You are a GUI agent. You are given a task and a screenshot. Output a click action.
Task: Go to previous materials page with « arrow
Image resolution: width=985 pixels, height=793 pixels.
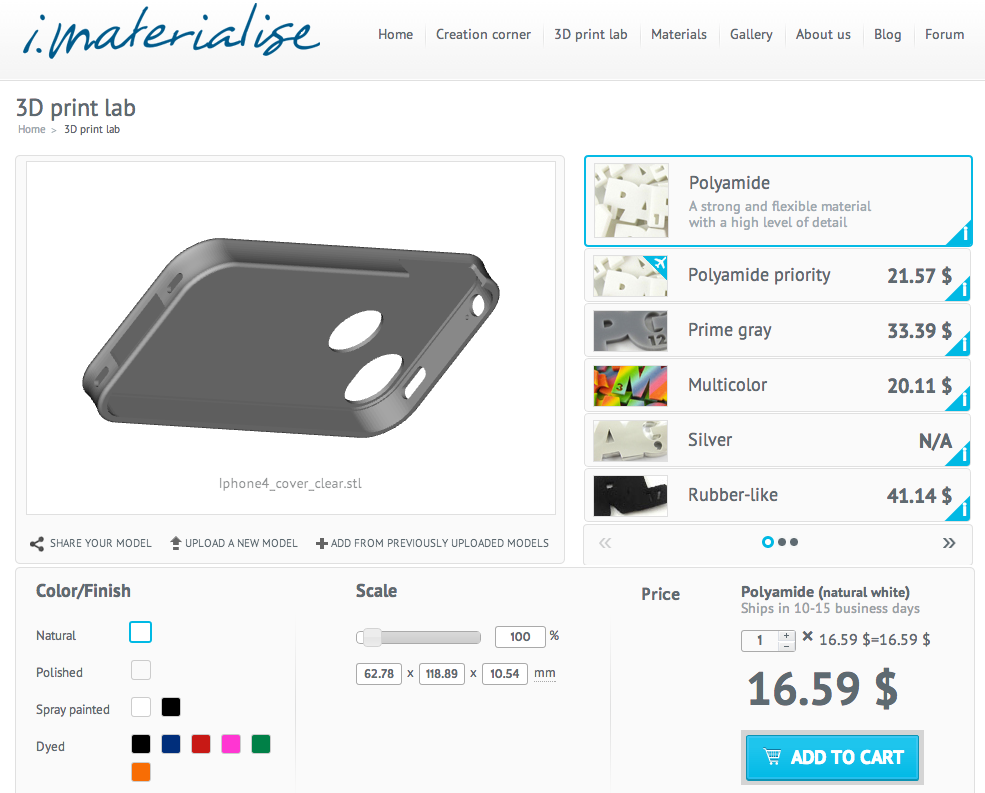(x=605, y=543)
